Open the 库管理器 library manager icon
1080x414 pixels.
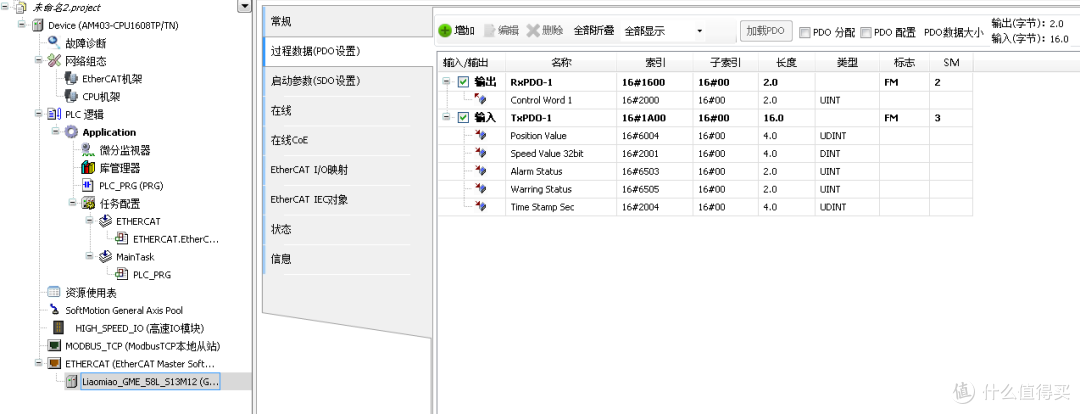pos(87,167)
